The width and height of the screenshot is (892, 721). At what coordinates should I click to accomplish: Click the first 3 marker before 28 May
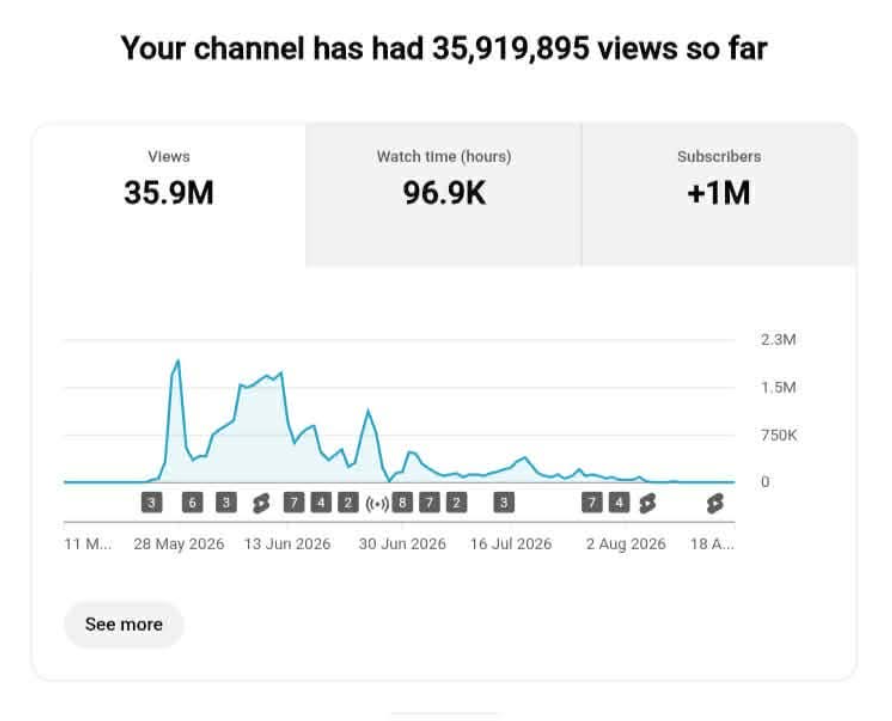click(x=152, y=502)
